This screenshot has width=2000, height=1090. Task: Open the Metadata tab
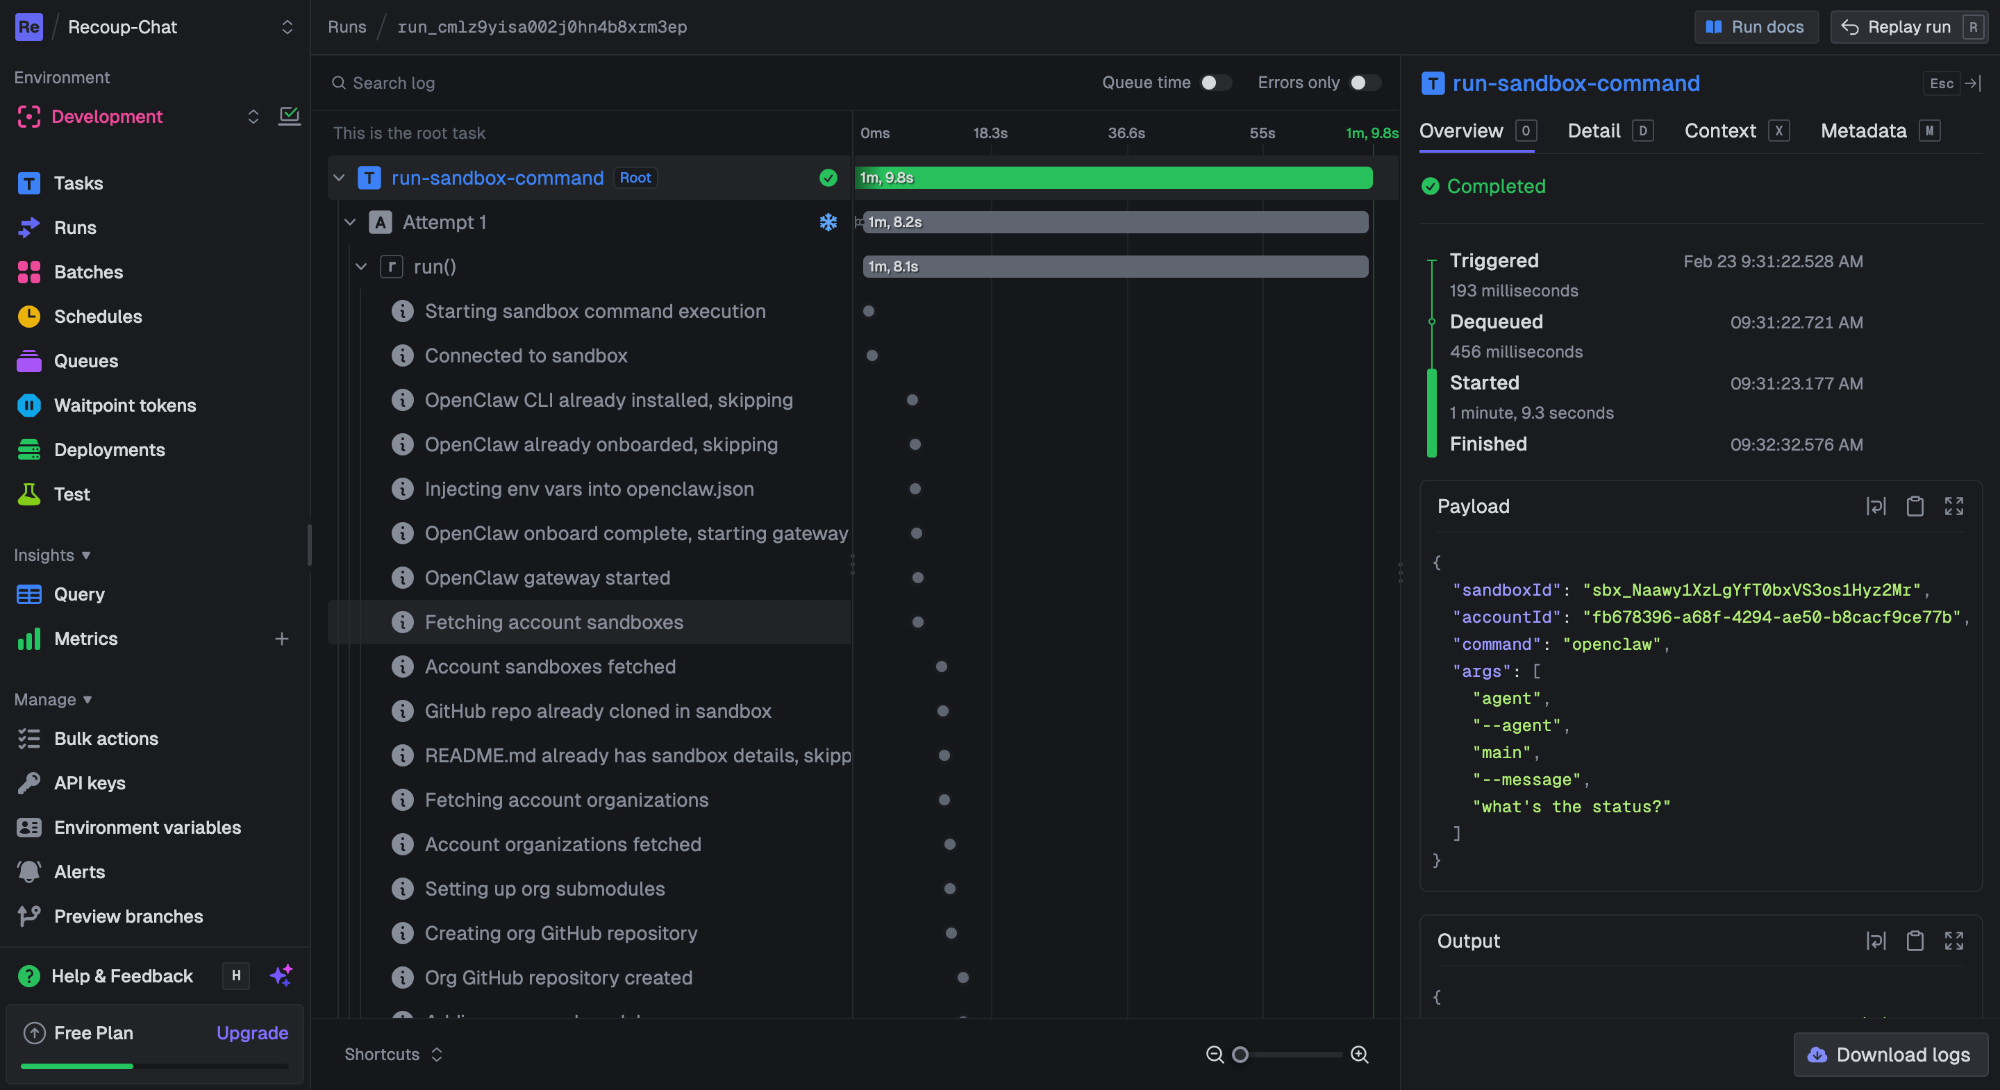tap(1863, 131)
